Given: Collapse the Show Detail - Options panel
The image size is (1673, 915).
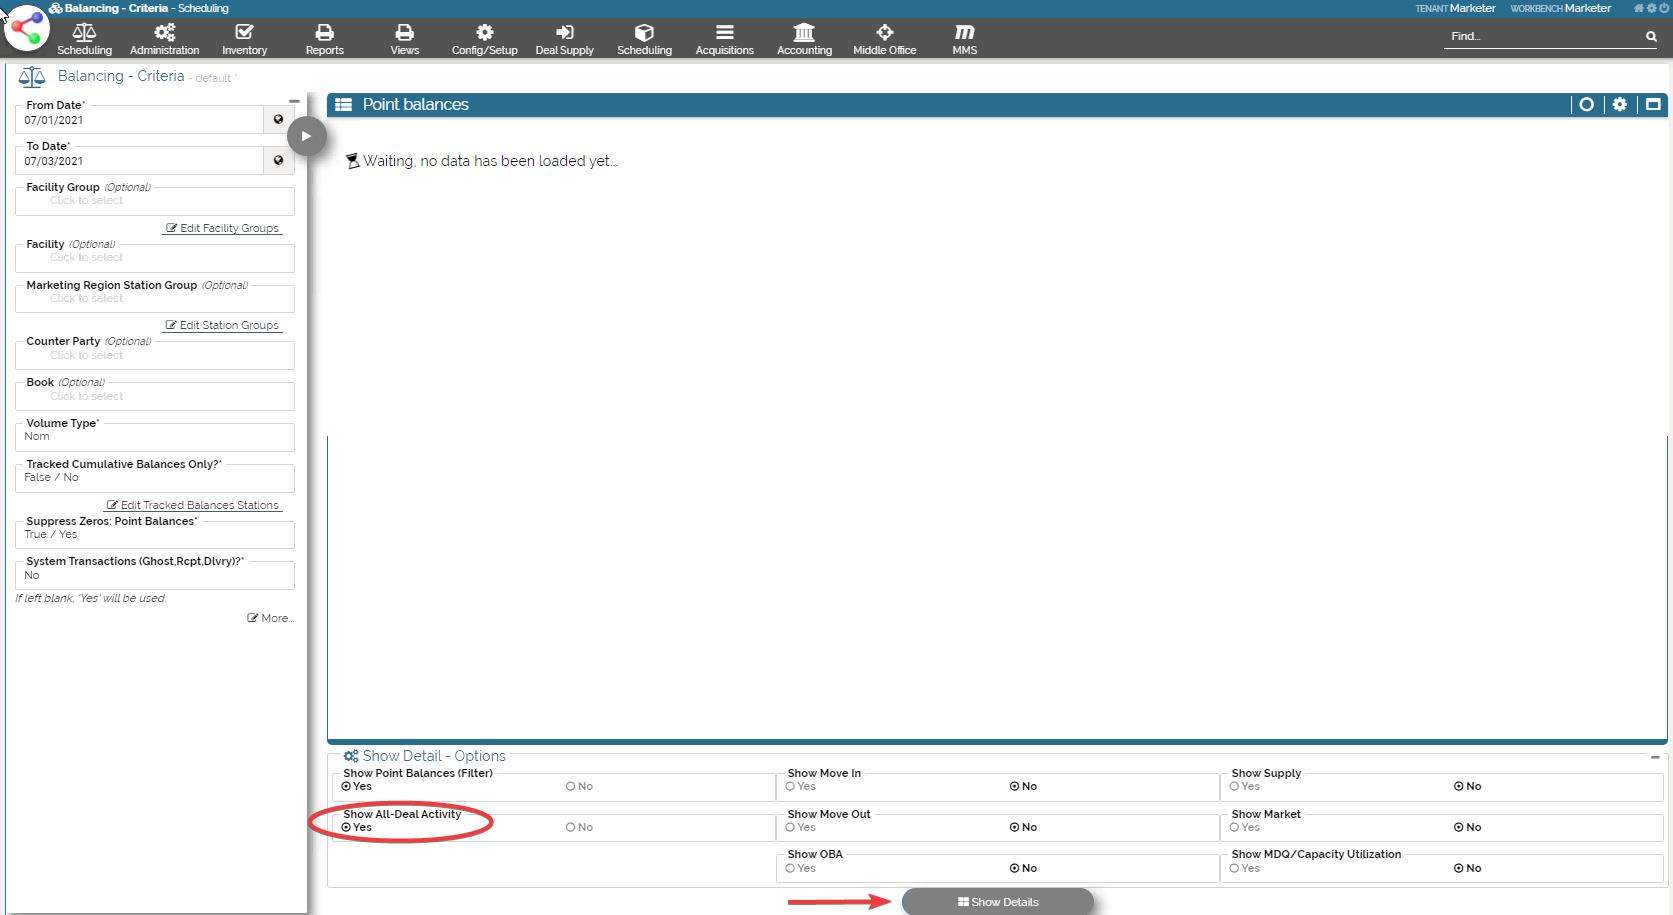Looking at the screenshot, I should 1655,757.
